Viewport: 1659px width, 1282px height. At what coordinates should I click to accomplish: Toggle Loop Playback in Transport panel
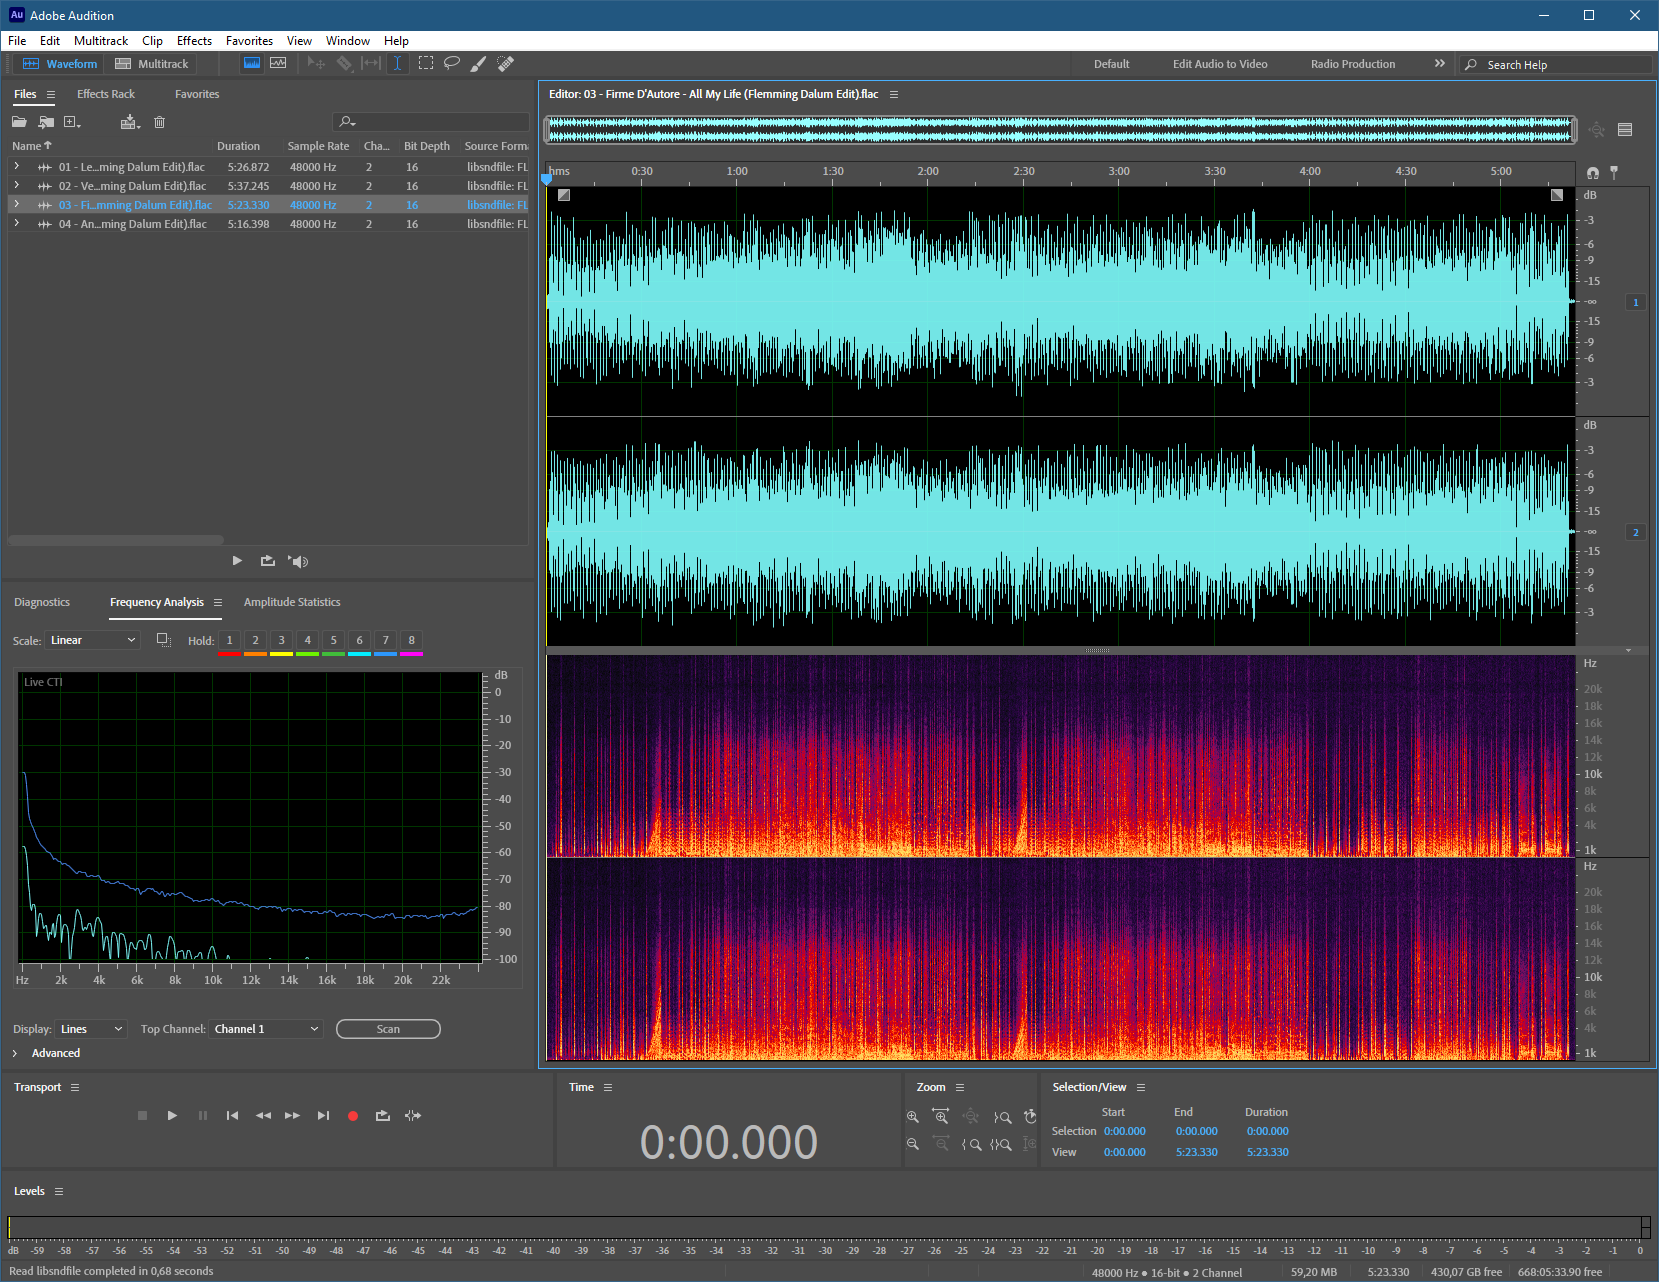click(x=383, y=1116)
